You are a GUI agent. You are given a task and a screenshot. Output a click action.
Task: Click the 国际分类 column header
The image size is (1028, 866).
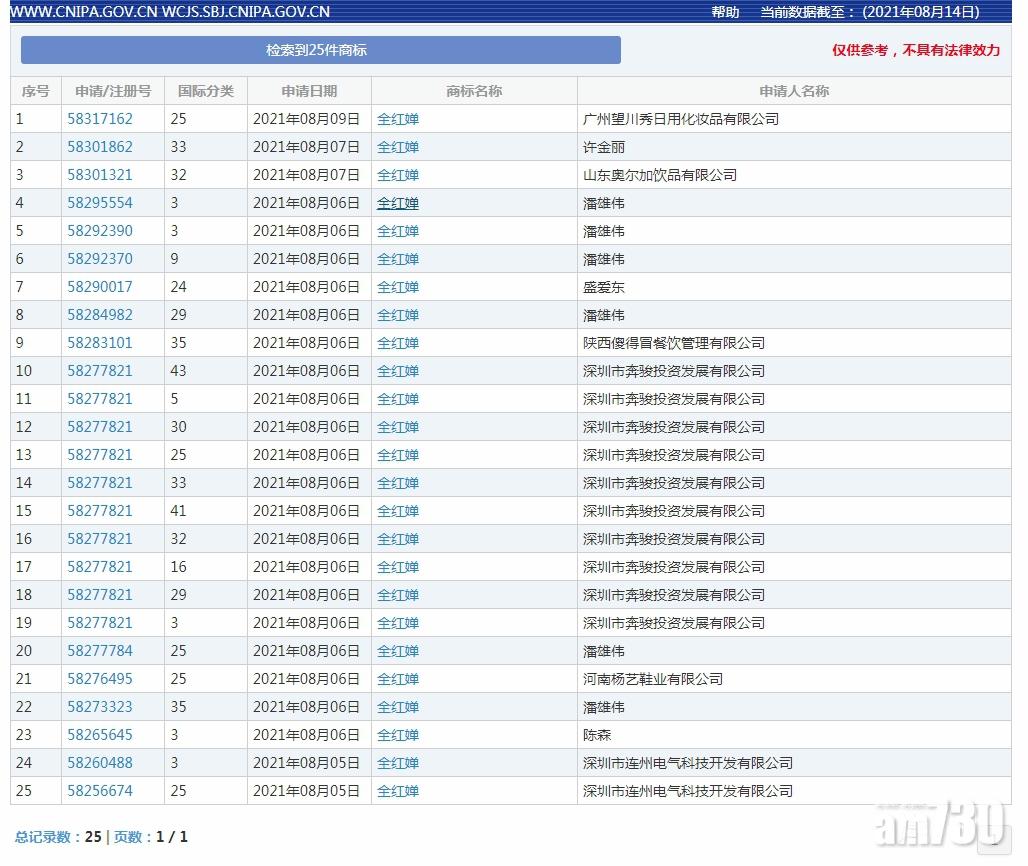206,91
